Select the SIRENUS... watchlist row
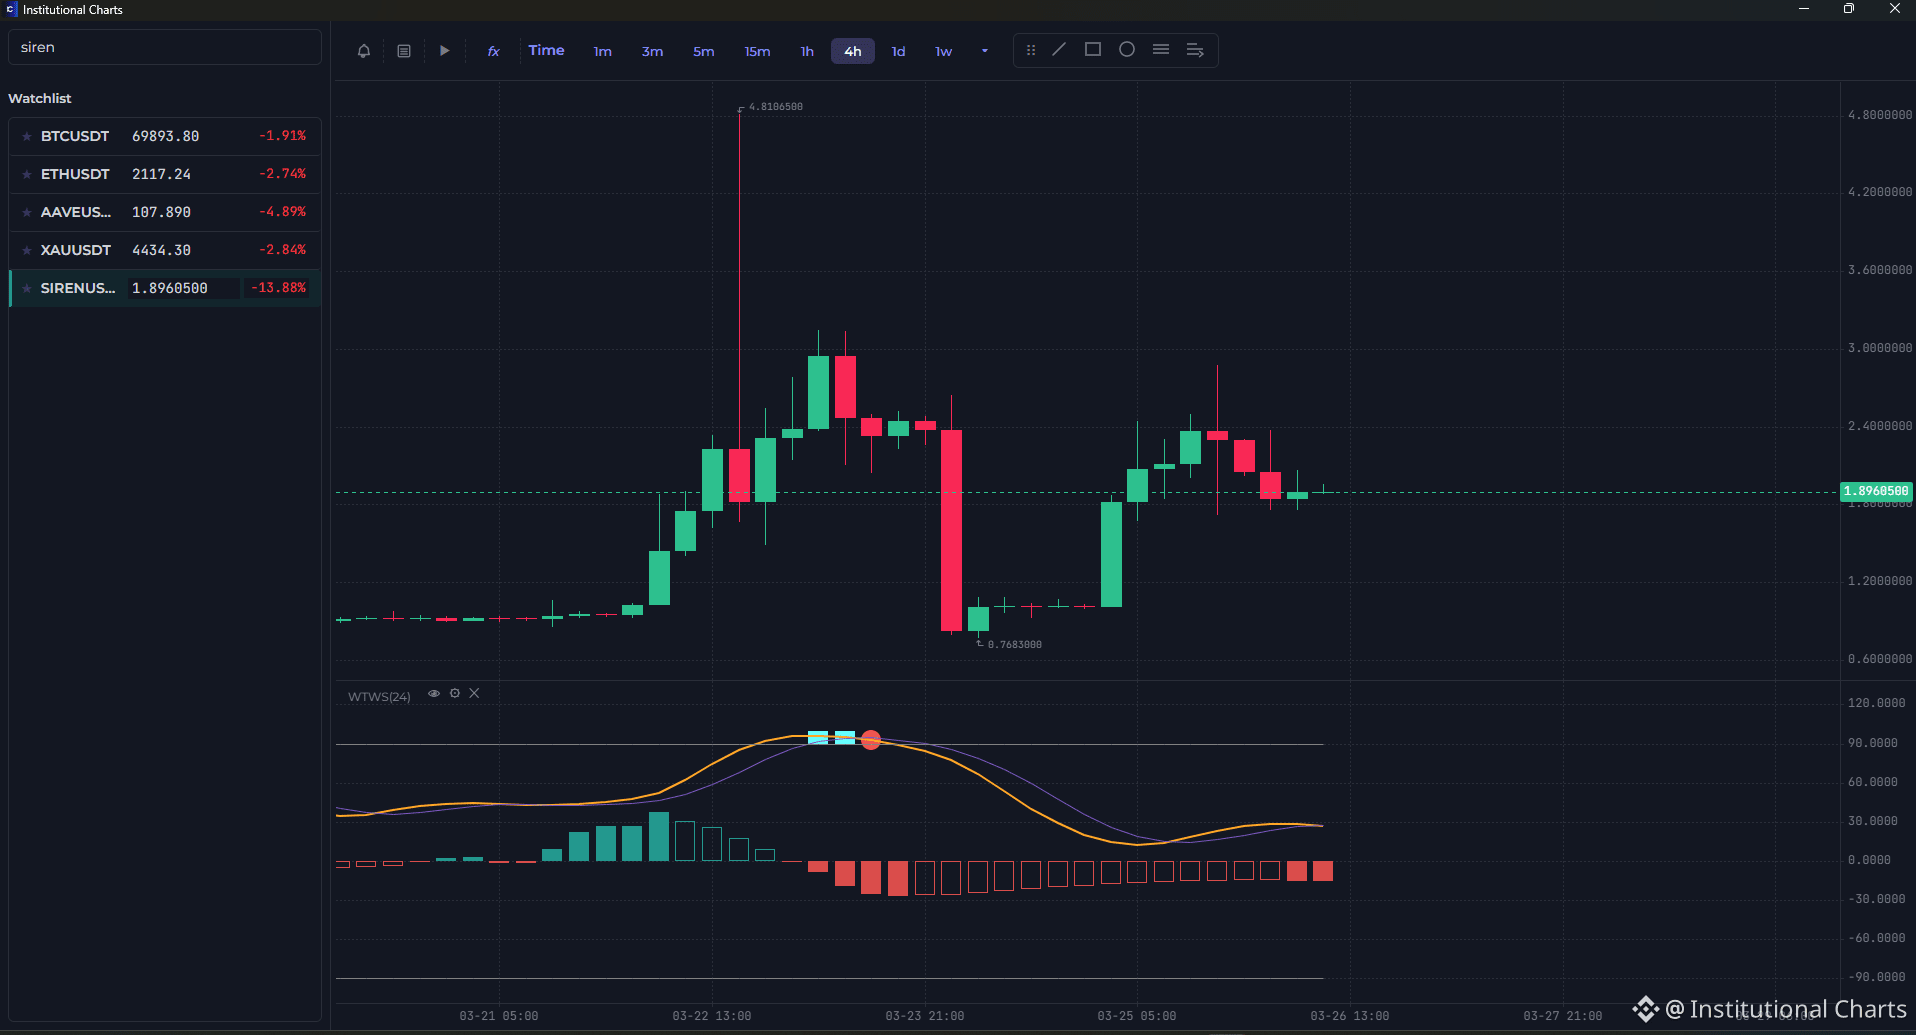The image size is (1916, 1035). pyautogui.click(x=165, y=288)
